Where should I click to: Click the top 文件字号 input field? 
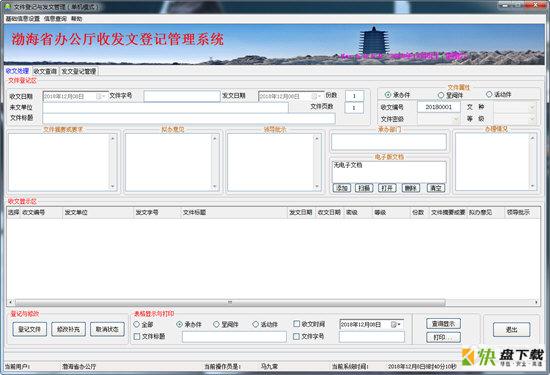pos(182,96)
